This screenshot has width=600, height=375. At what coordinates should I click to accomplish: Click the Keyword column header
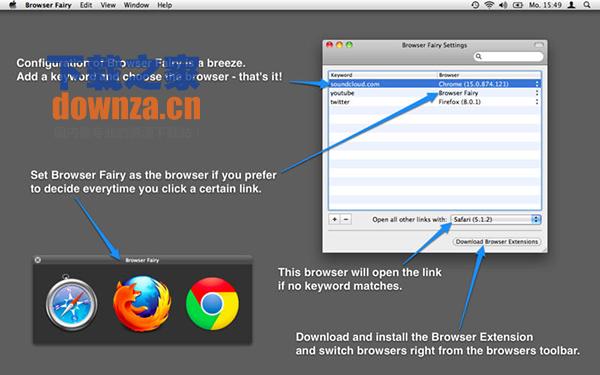(x=383, y=75)
